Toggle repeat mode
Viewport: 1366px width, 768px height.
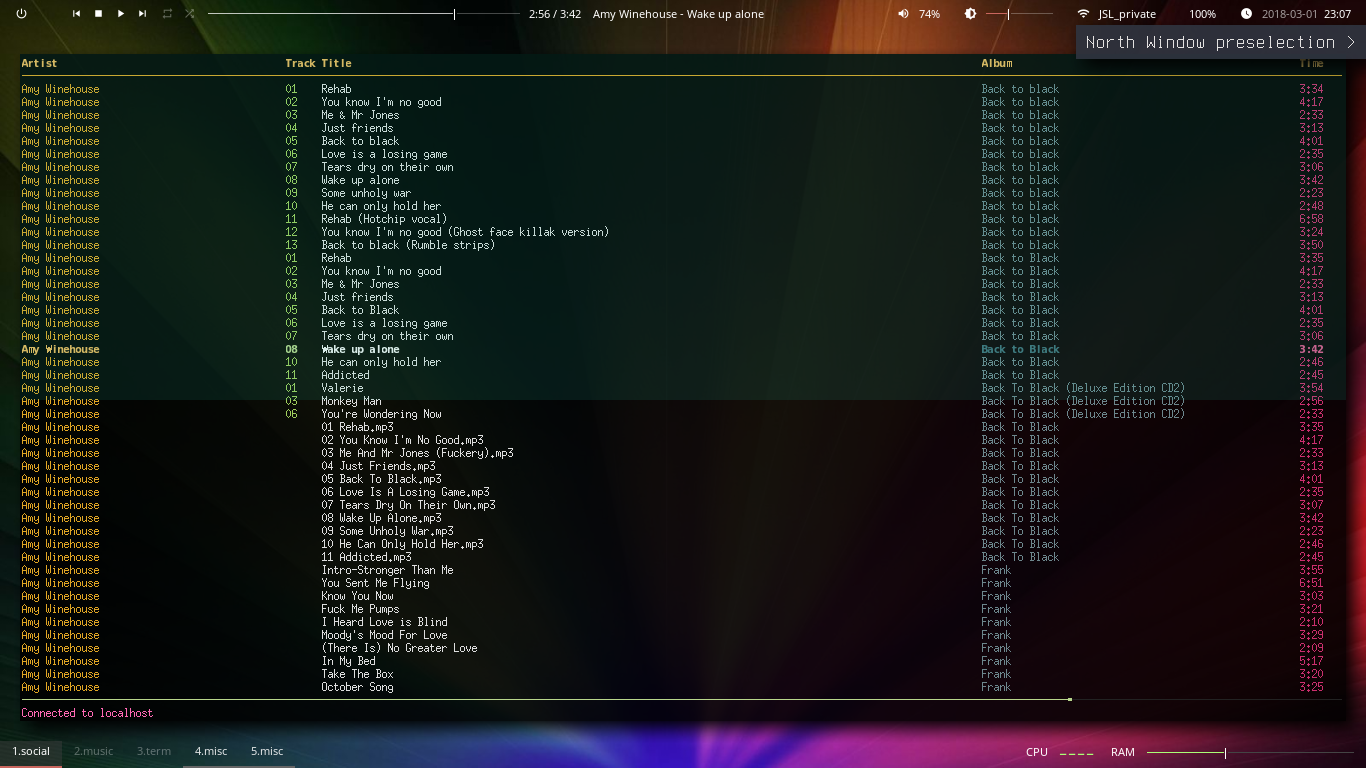[167, 14]
